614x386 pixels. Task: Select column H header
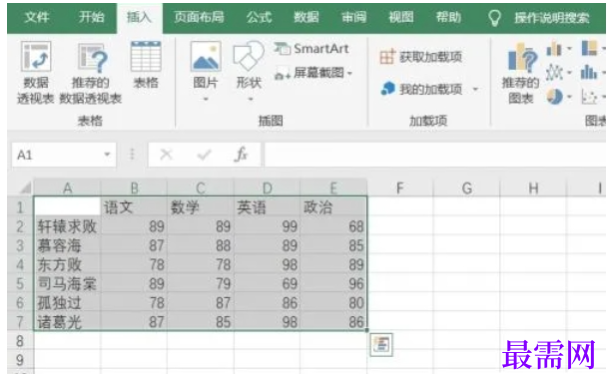coord(533,188)
